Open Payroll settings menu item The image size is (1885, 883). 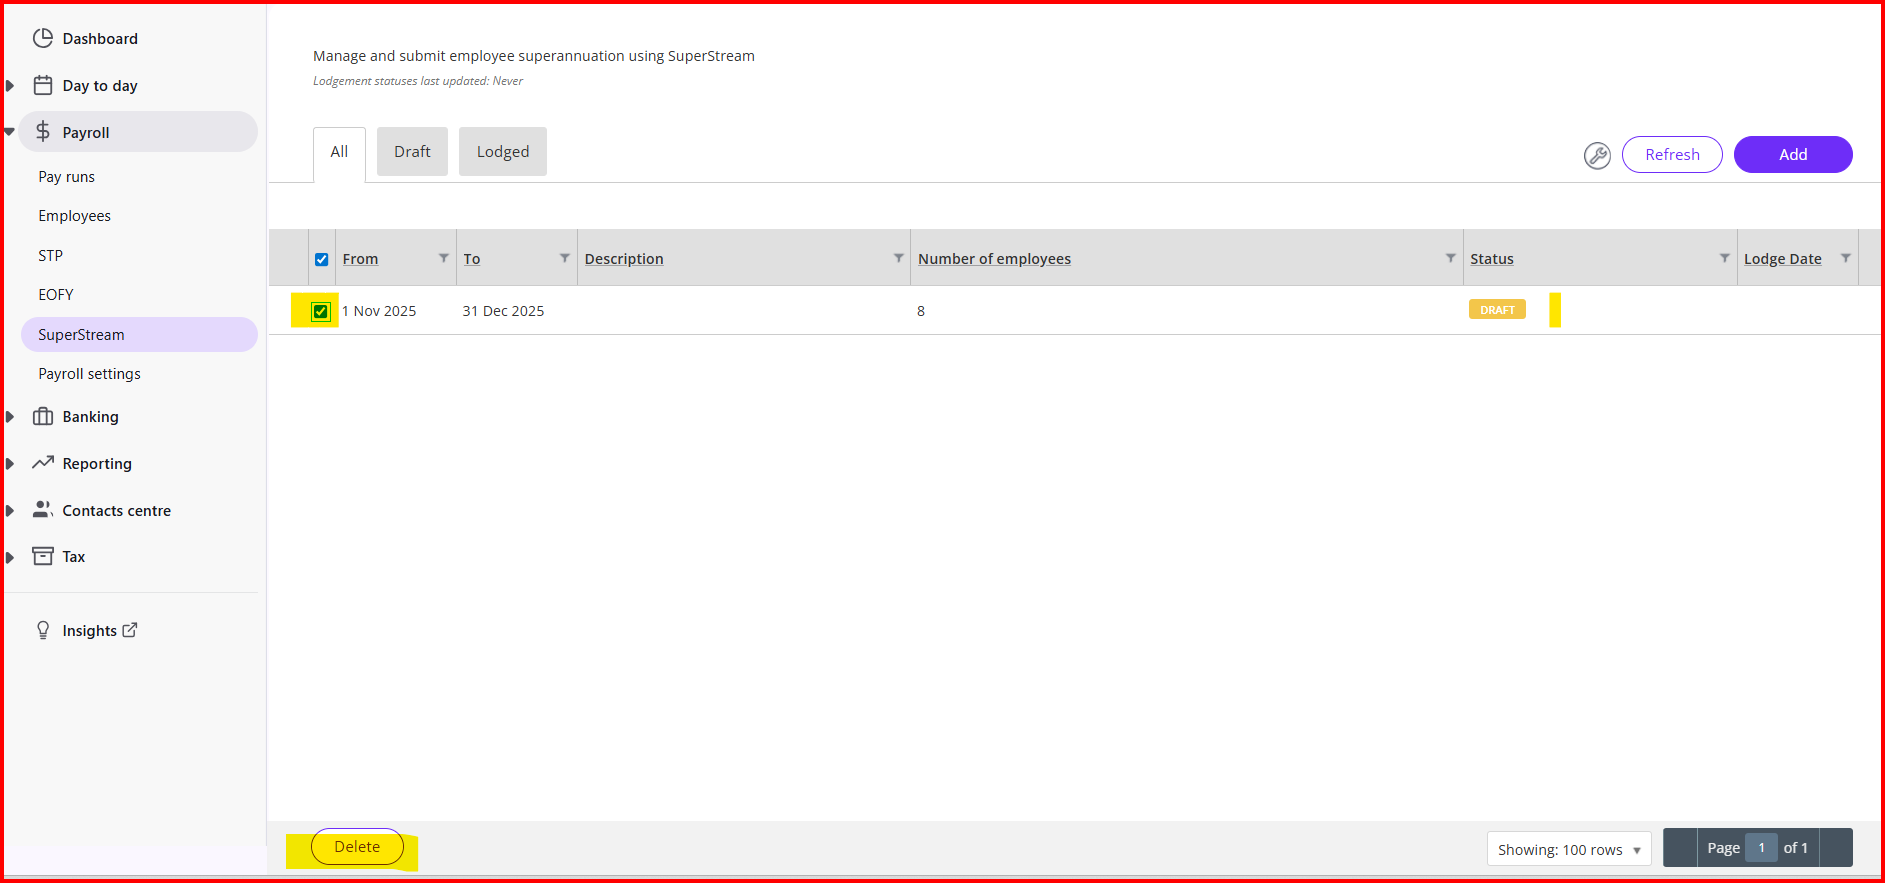(90, 374)
